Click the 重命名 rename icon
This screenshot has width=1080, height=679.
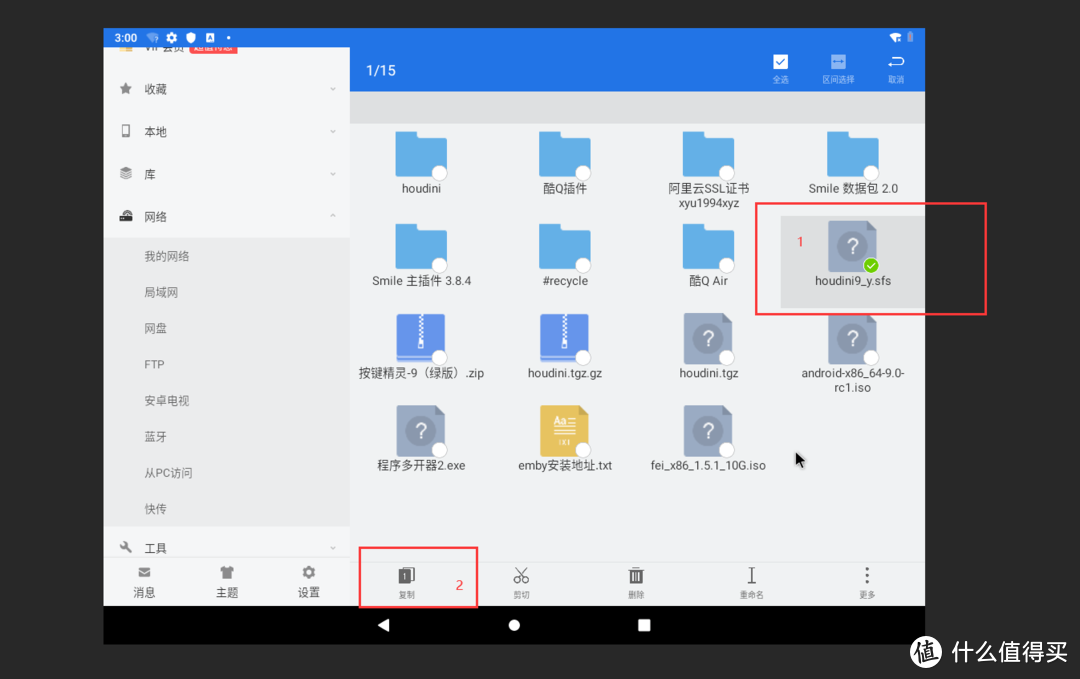(x=751, y=575)
